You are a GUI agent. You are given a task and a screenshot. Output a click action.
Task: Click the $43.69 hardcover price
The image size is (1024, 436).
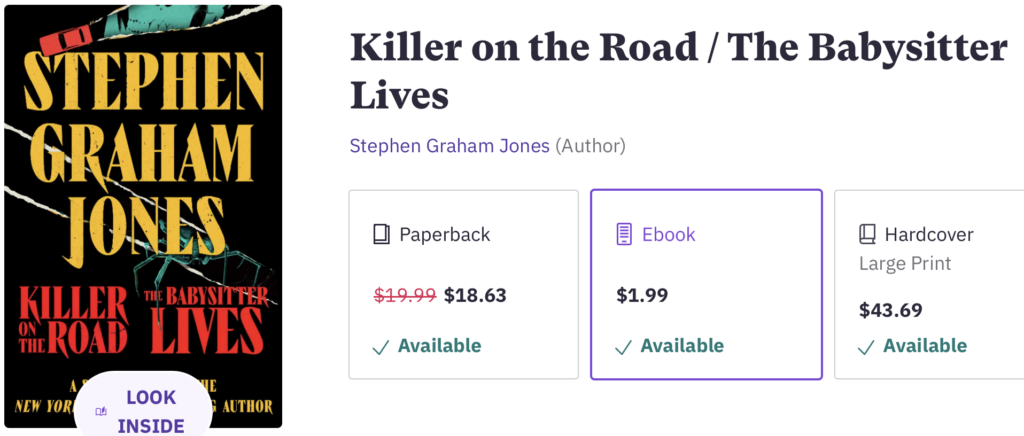pyautogui.click(x=890, y=310)
